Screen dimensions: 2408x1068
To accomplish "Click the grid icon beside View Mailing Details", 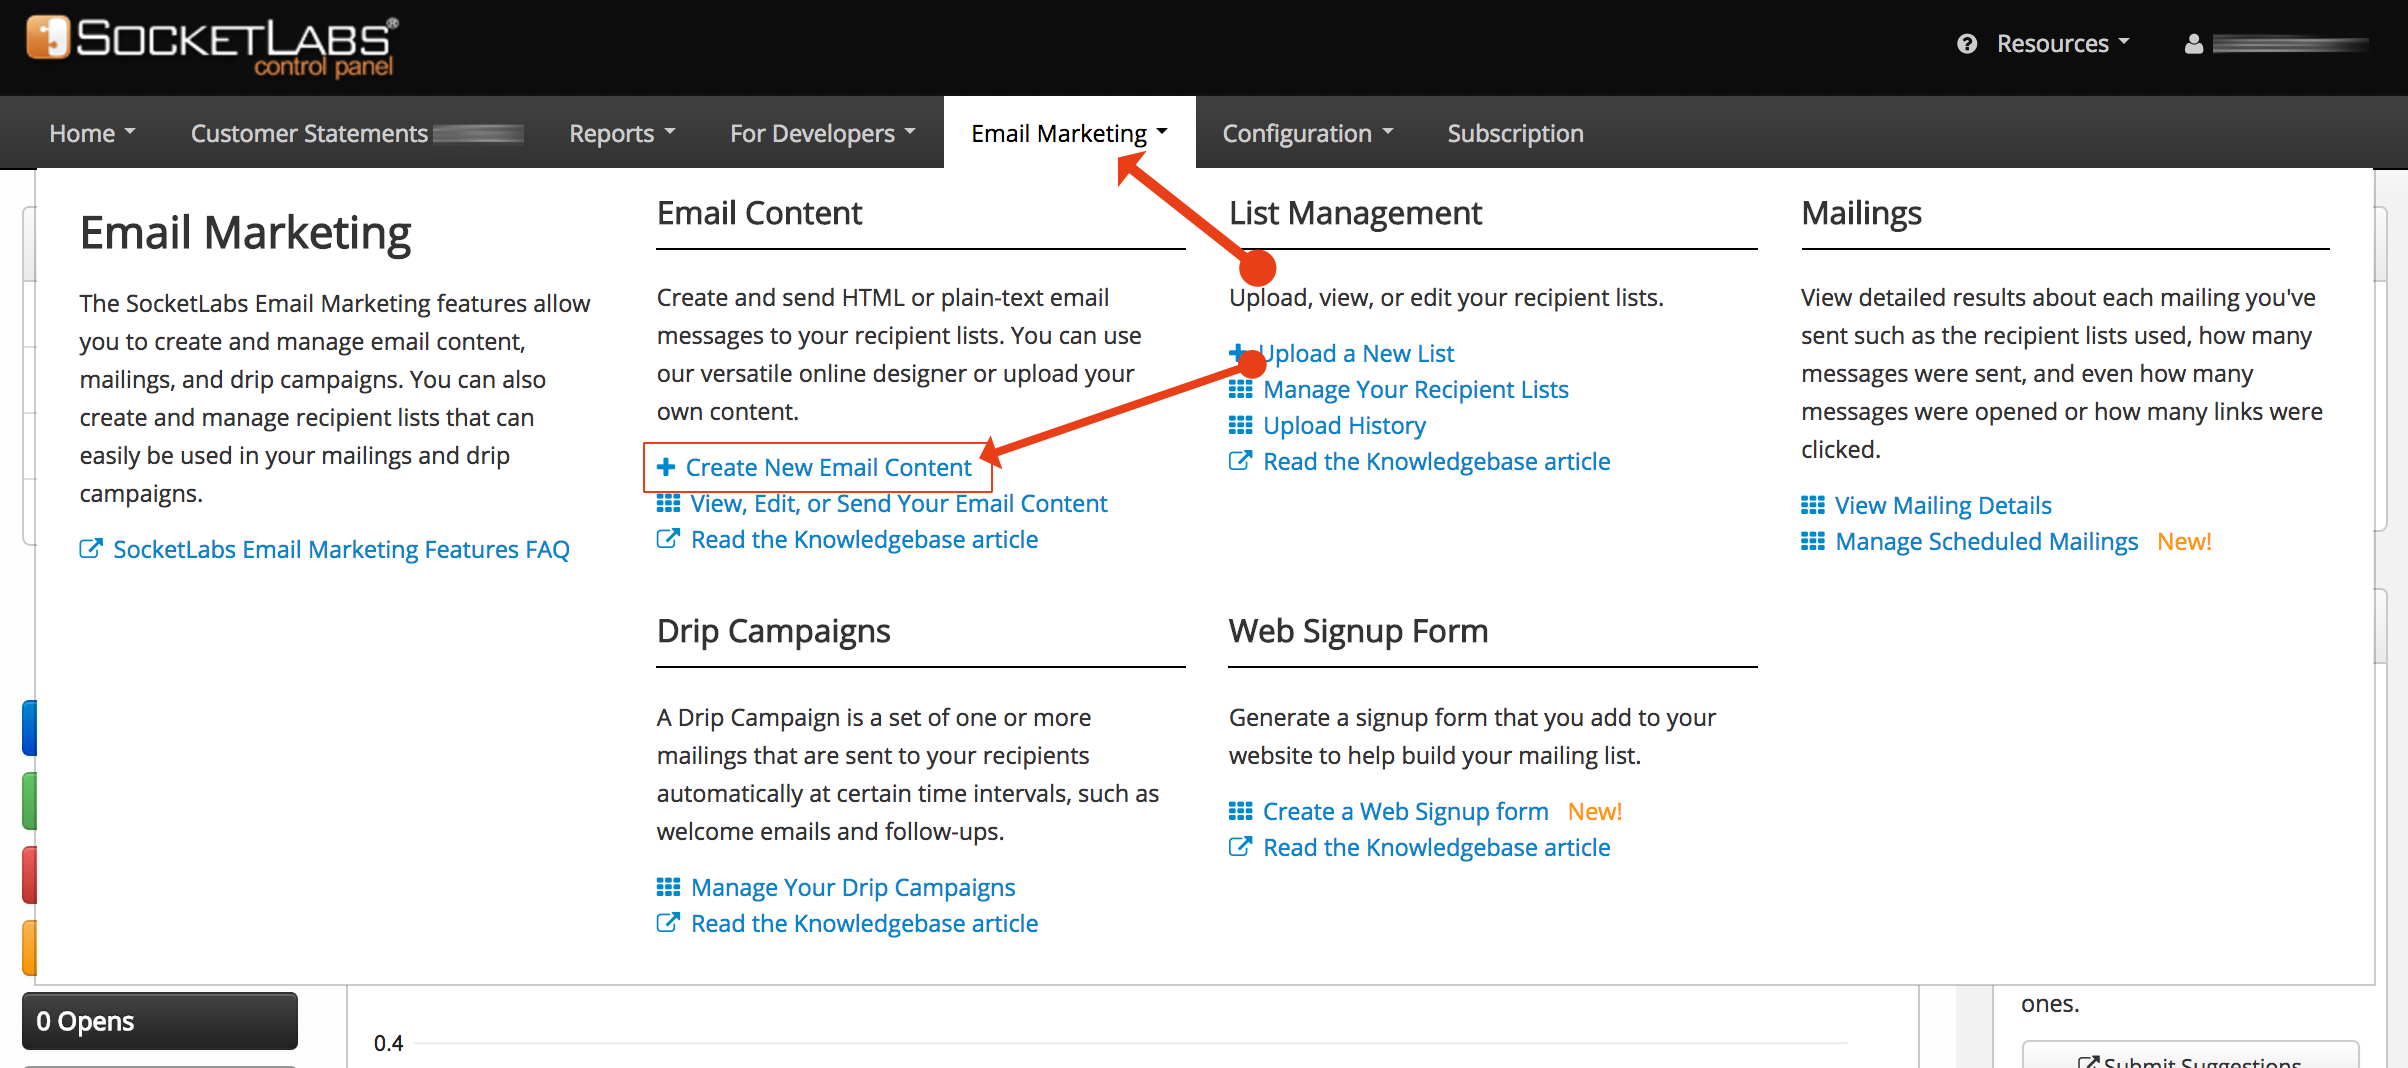I will point(1812,505).
